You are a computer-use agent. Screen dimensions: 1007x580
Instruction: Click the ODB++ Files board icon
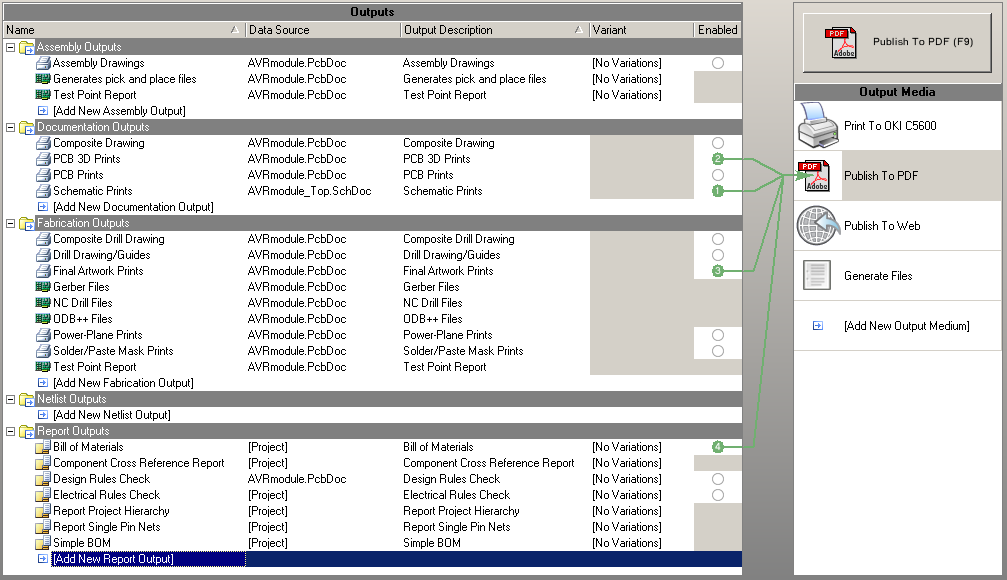[43, 319]
